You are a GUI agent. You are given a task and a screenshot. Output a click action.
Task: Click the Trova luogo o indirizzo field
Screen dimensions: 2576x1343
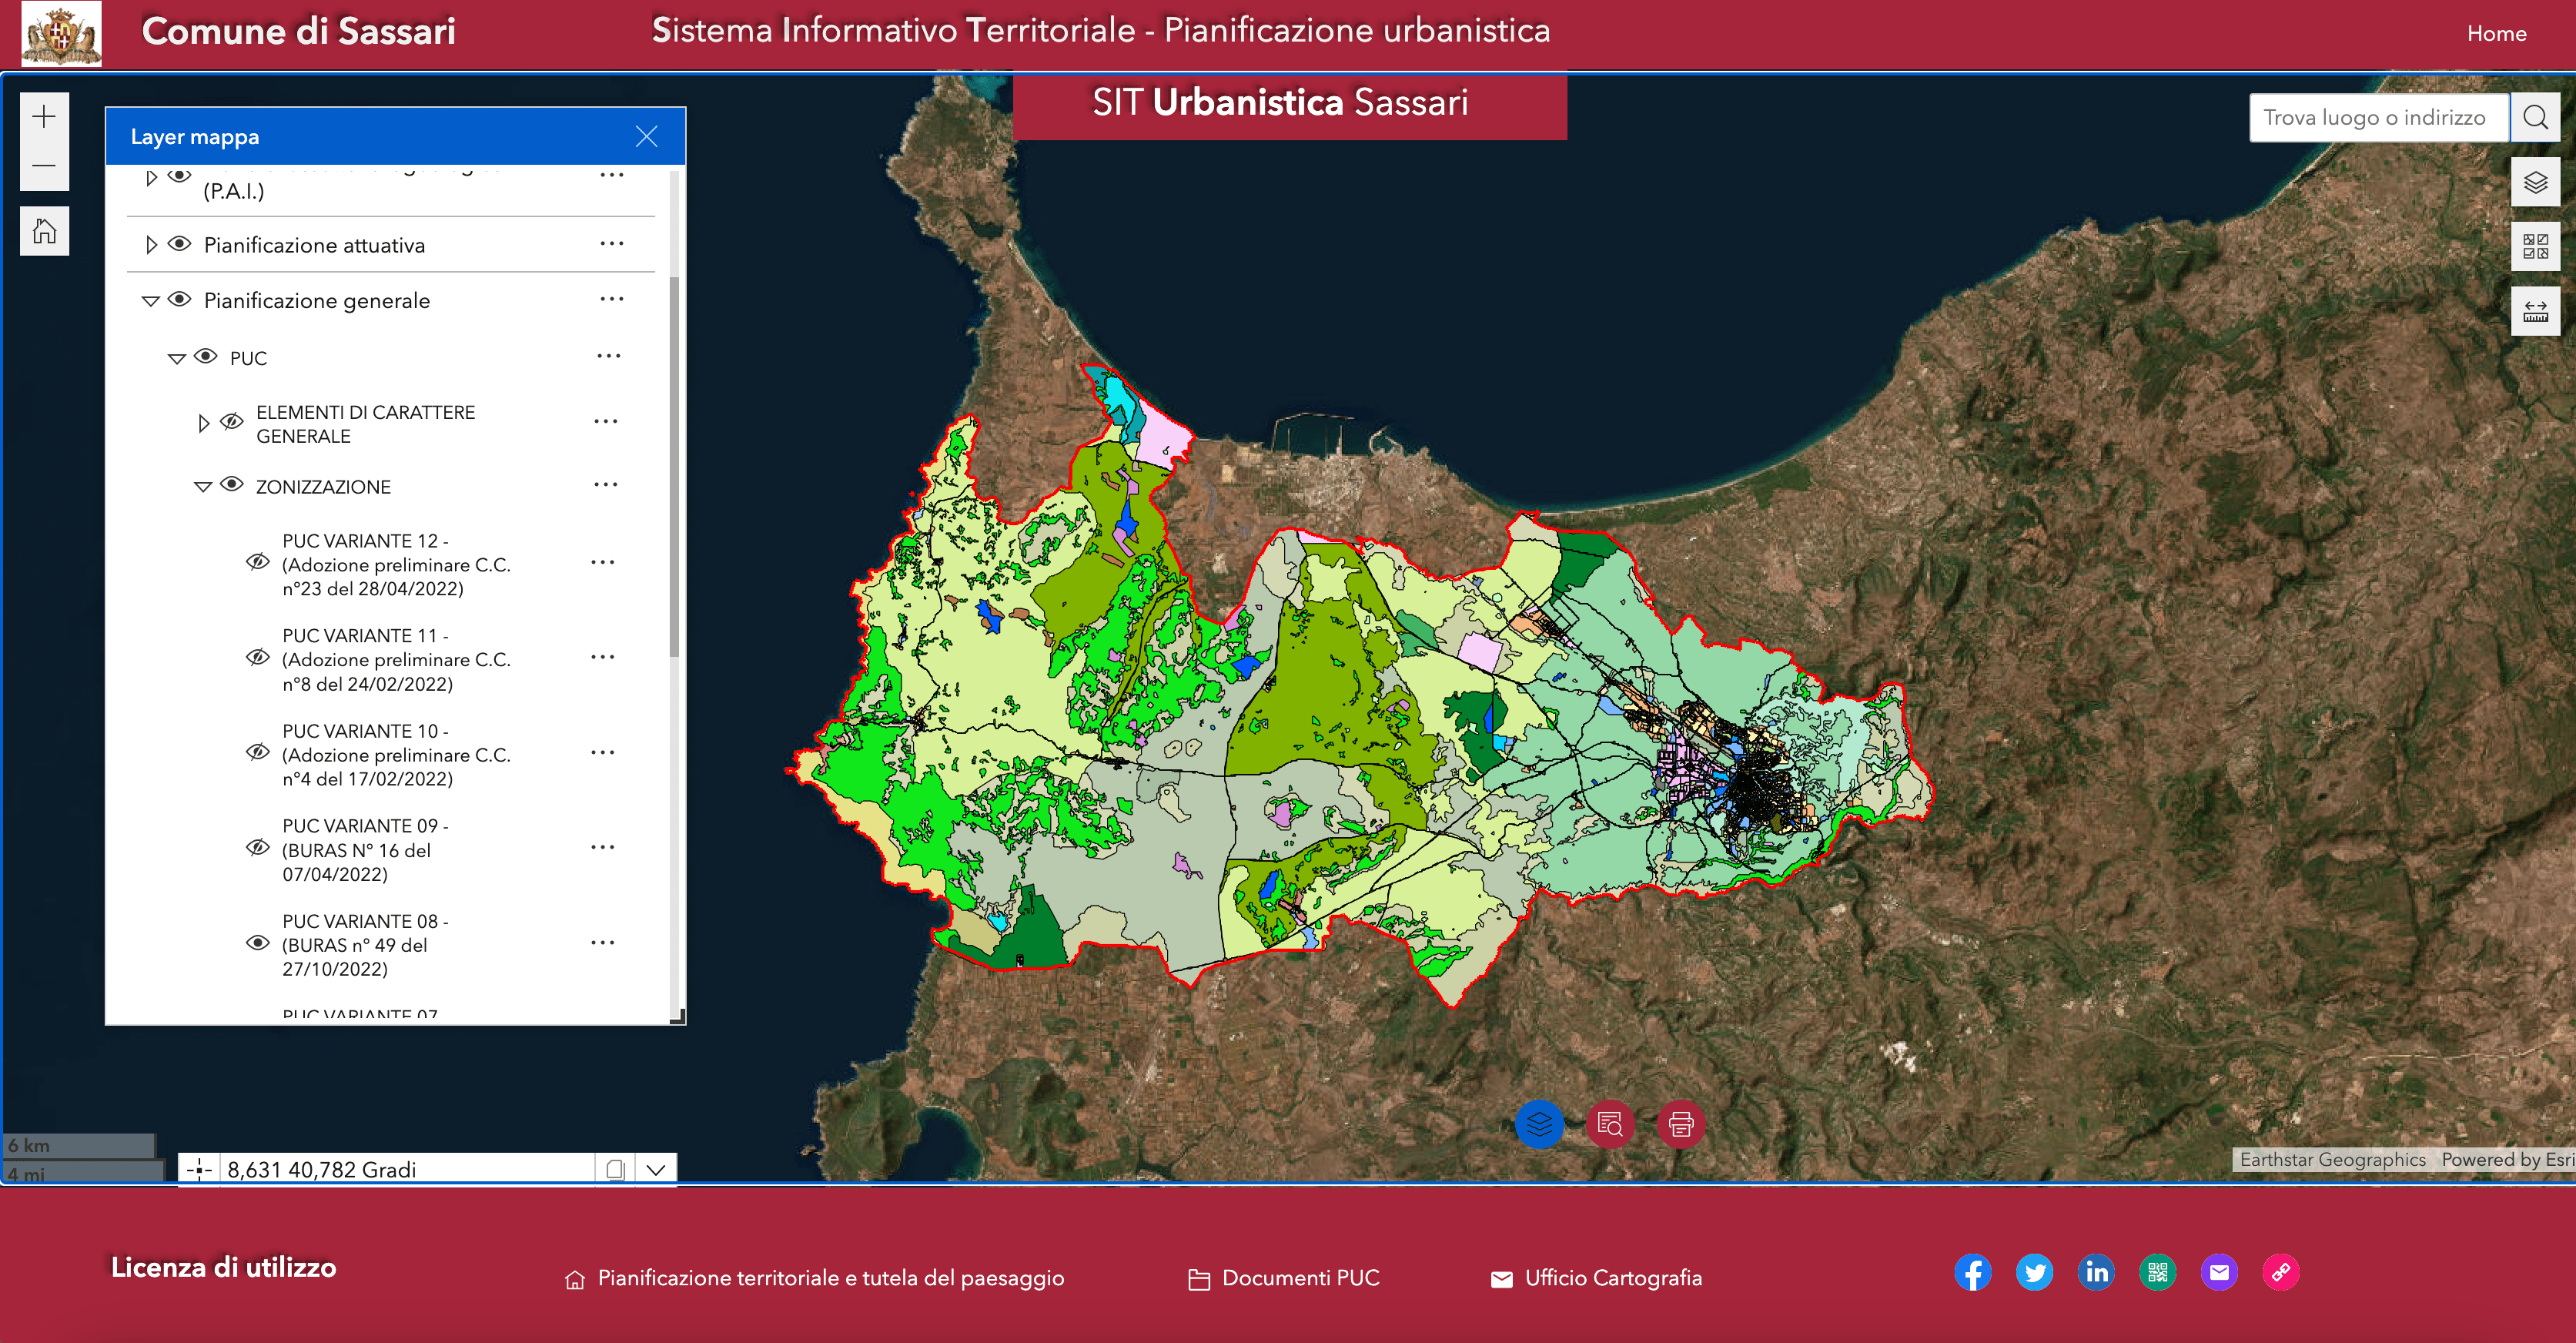tap(2377, 118)
